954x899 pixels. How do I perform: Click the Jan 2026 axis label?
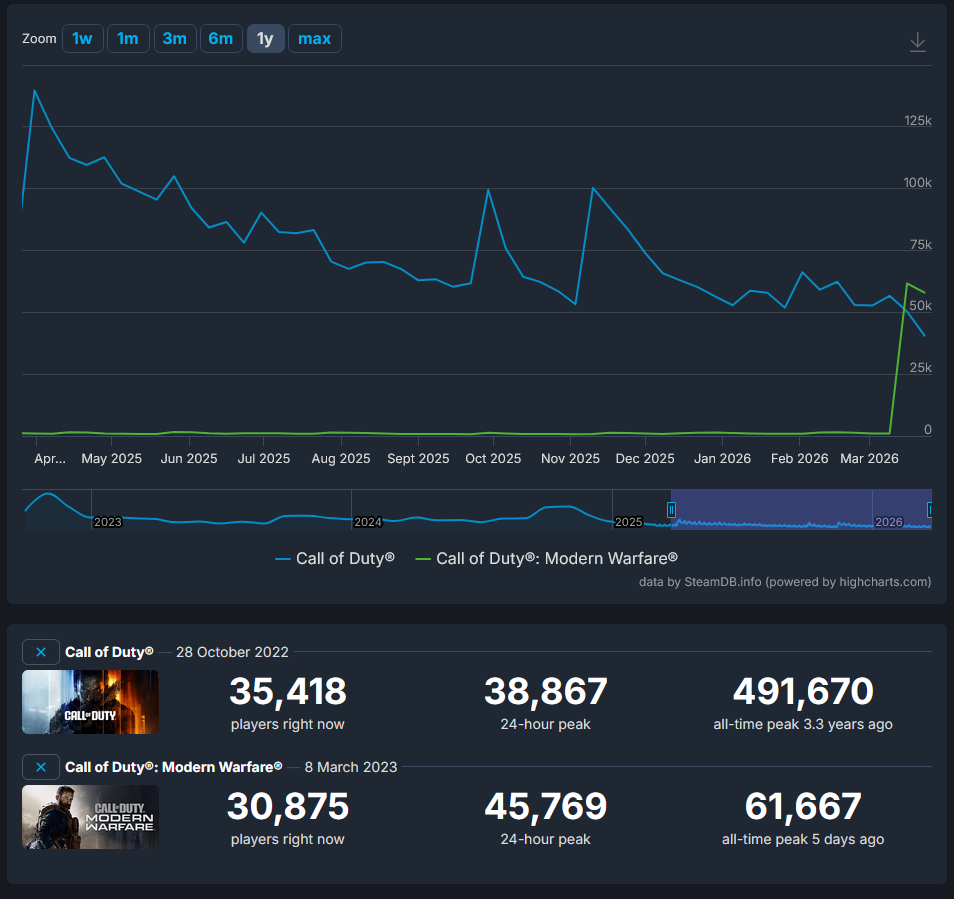click(722, 459)
